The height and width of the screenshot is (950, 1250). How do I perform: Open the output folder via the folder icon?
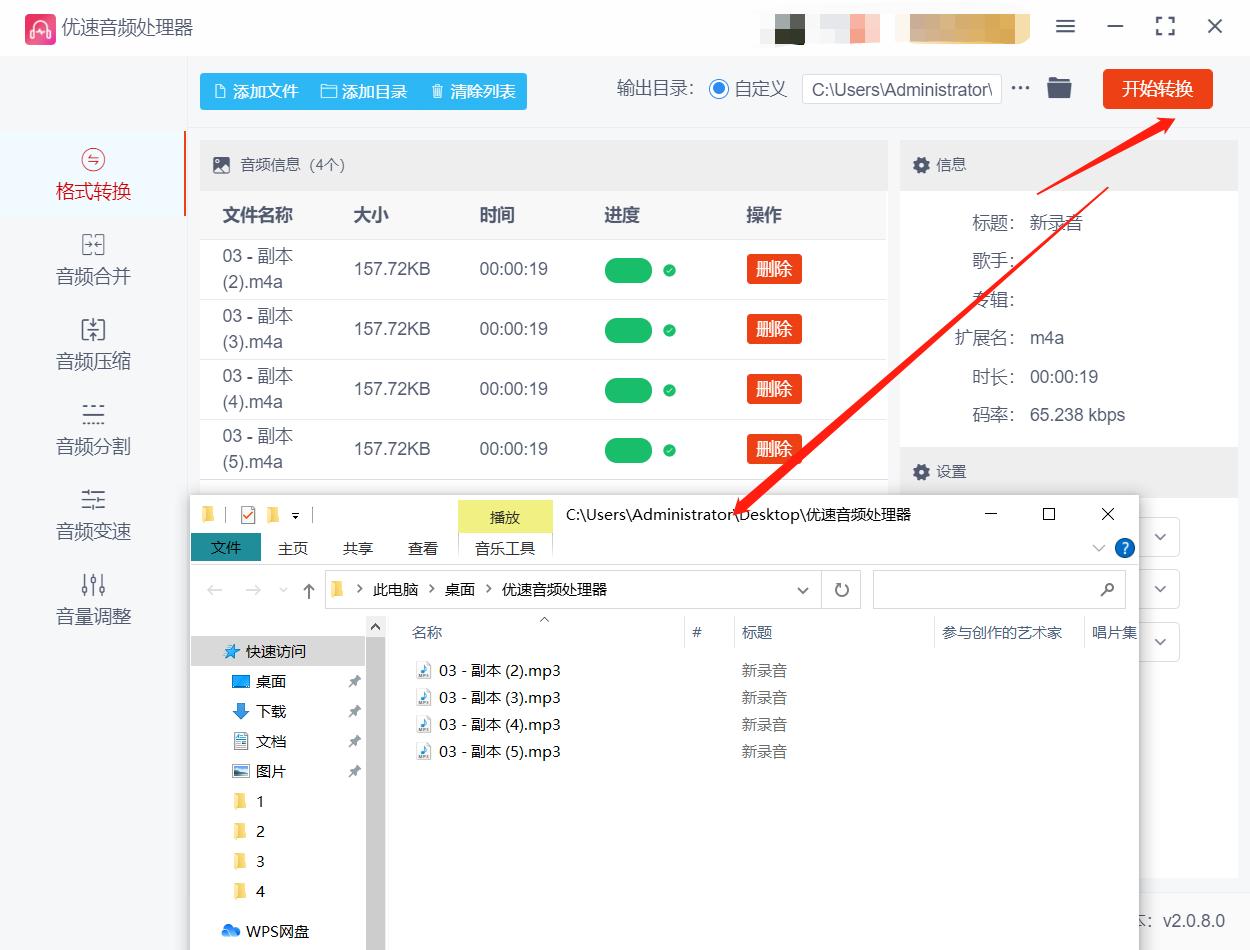click(1059, 88)
